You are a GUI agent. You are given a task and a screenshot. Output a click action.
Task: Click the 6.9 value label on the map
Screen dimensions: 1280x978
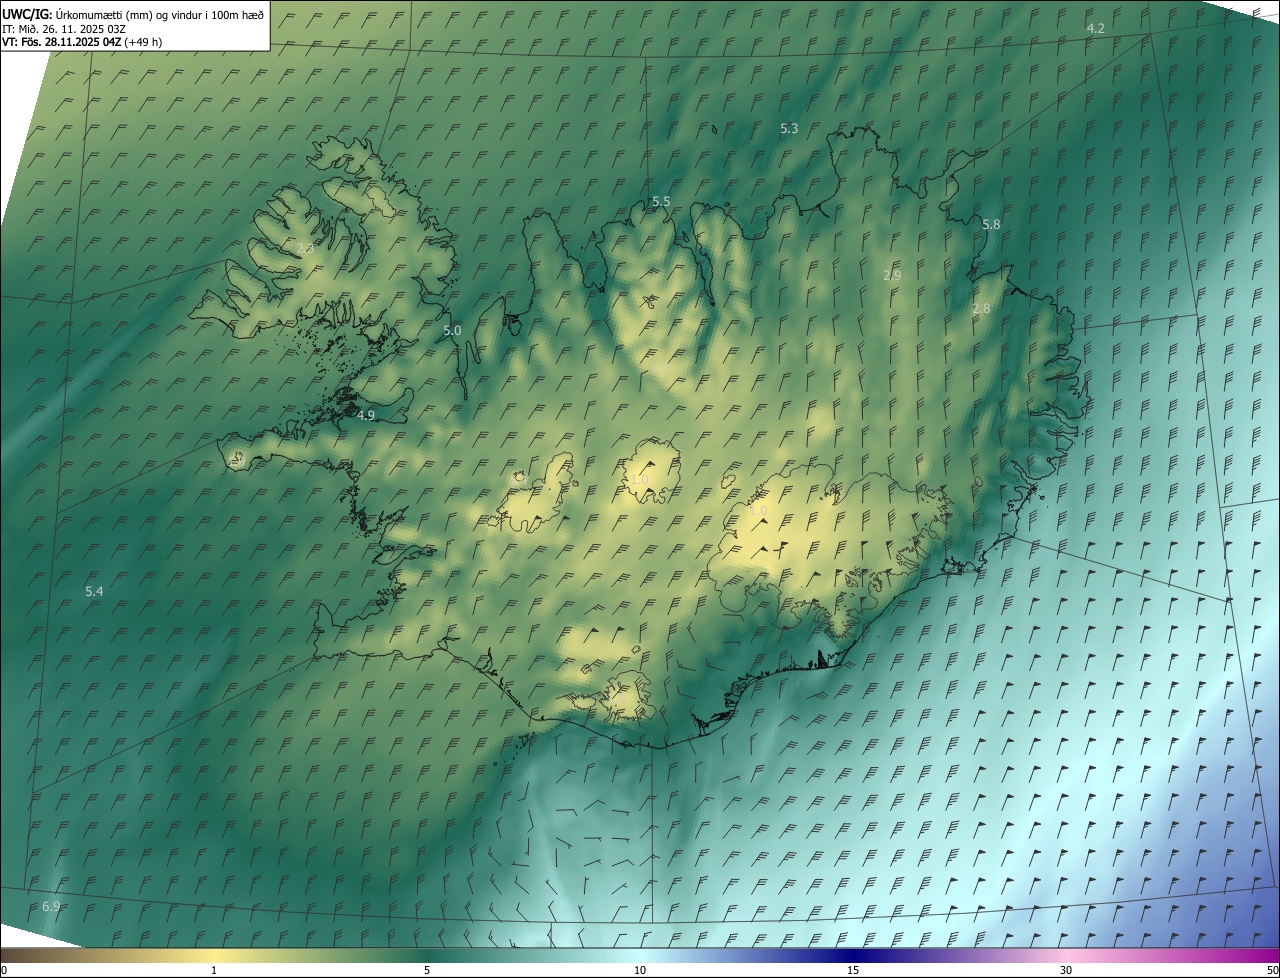(x=51, y=906)
